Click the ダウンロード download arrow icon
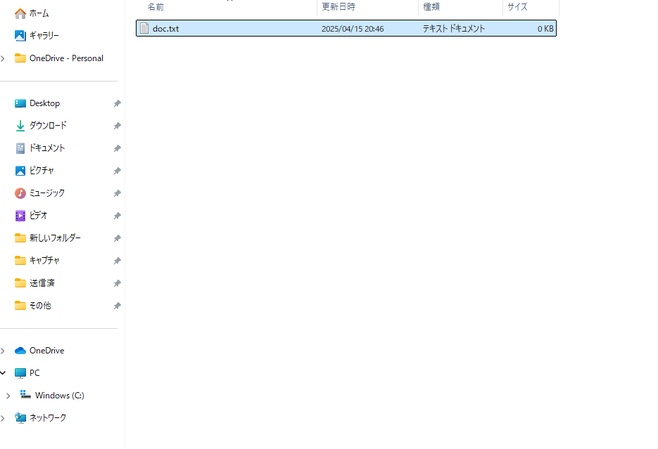658x449 pixels. coord(20,126)
